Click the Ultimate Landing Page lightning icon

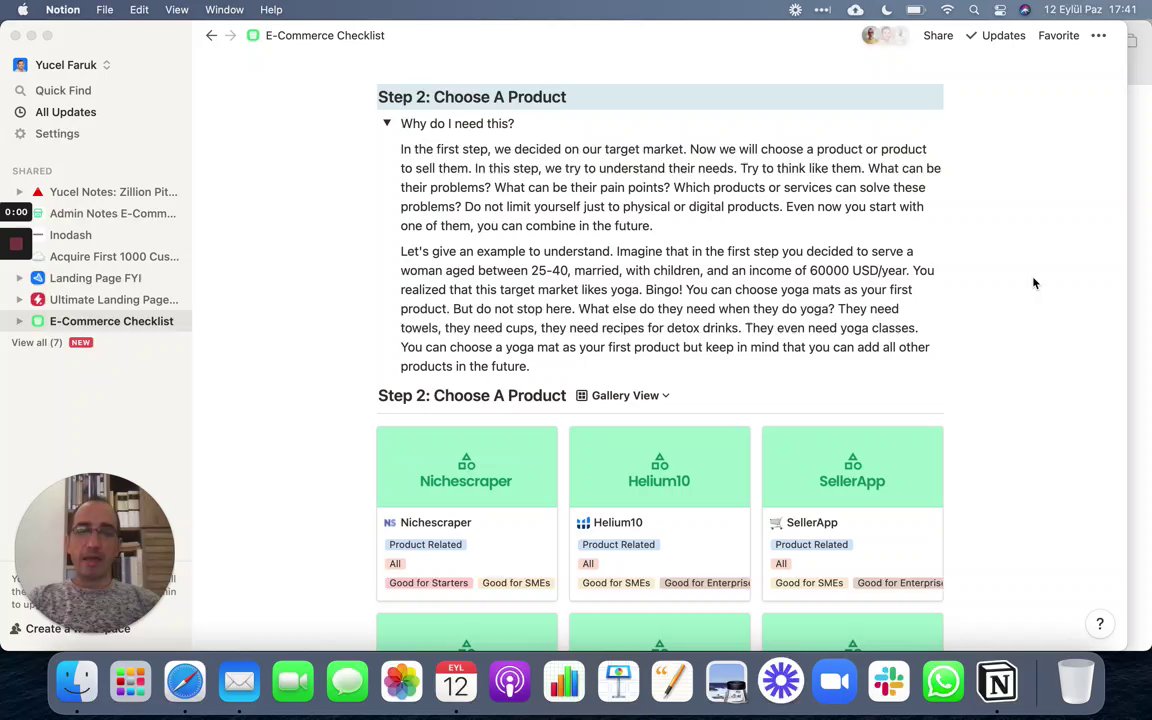pos(37,300)
